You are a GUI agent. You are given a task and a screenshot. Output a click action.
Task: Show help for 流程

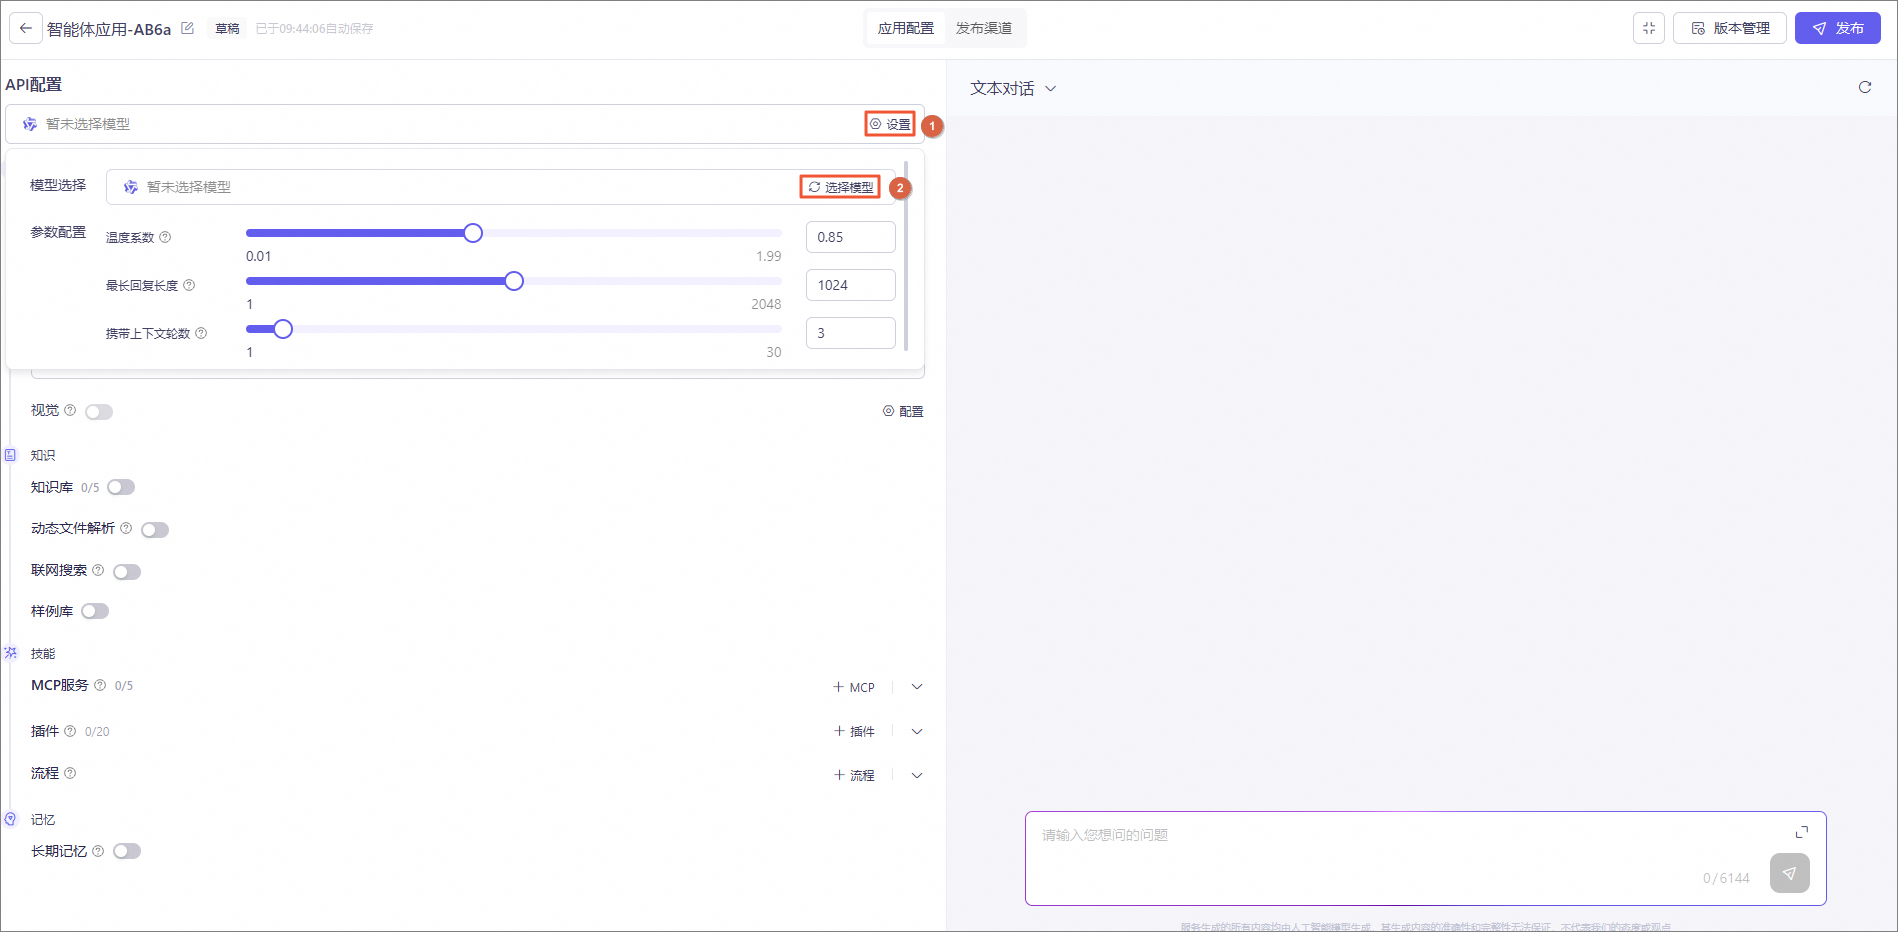point(70,773)
